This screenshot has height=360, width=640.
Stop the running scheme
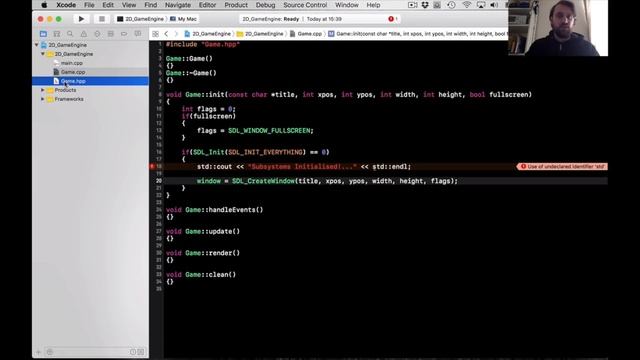pyautogui.click(x=102, y=19)
